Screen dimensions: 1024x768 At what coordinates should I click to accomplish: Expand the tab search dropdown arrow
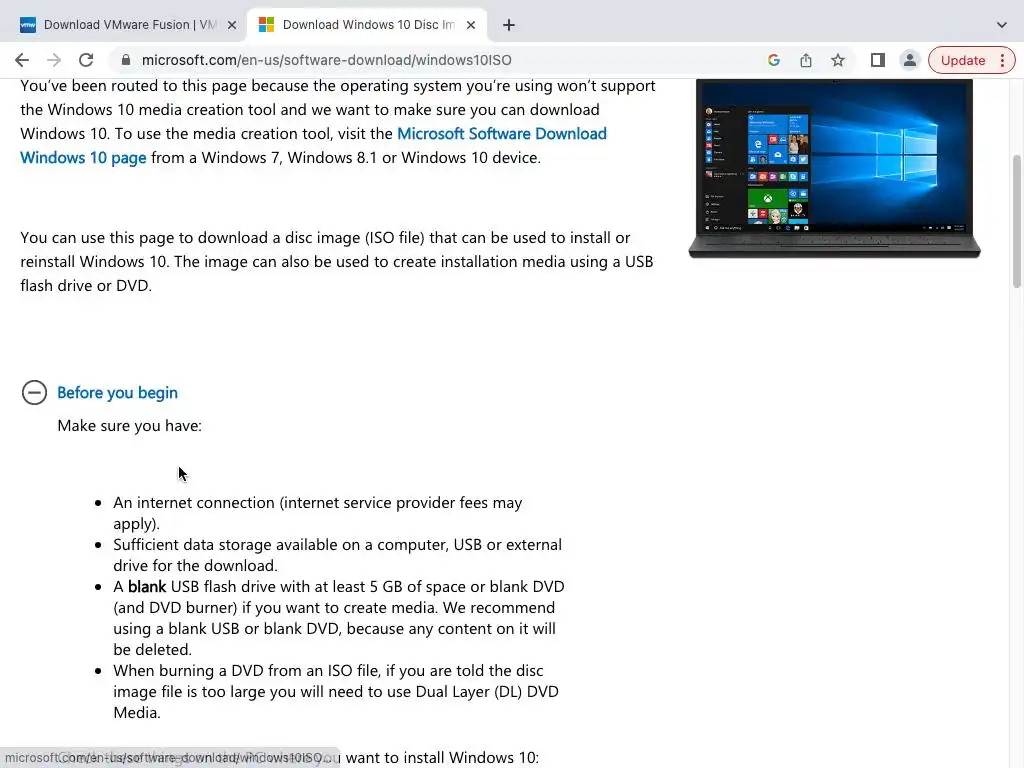[1002, 25]
